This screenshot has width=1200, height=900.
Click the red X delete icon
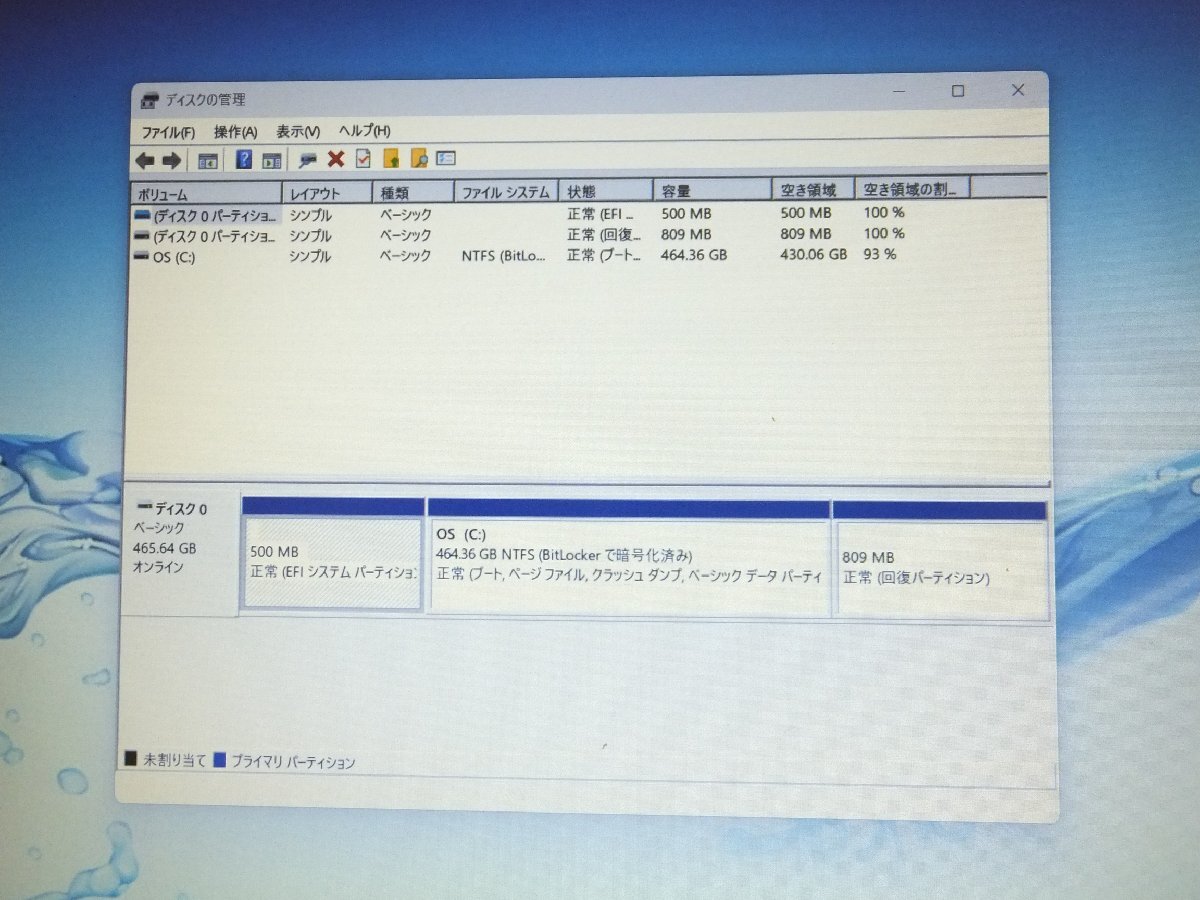336,159
